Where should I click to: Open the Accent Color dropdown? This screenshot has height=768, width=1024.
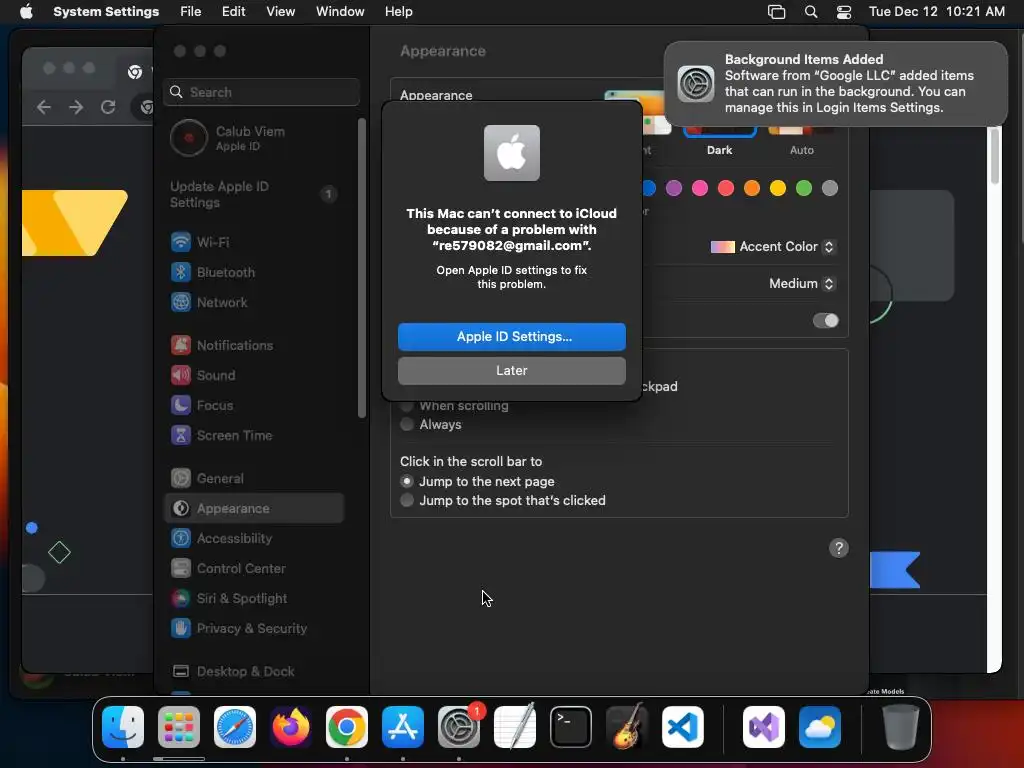[773, 247]
